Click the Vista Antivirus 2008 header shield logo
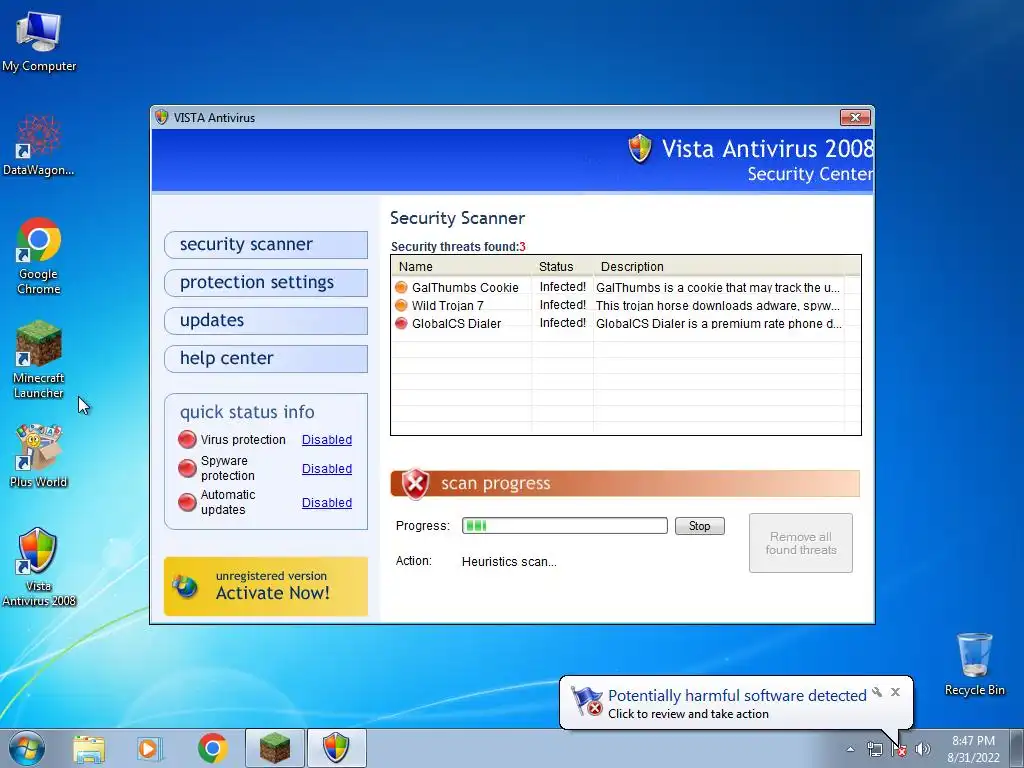 click(639, 148)
